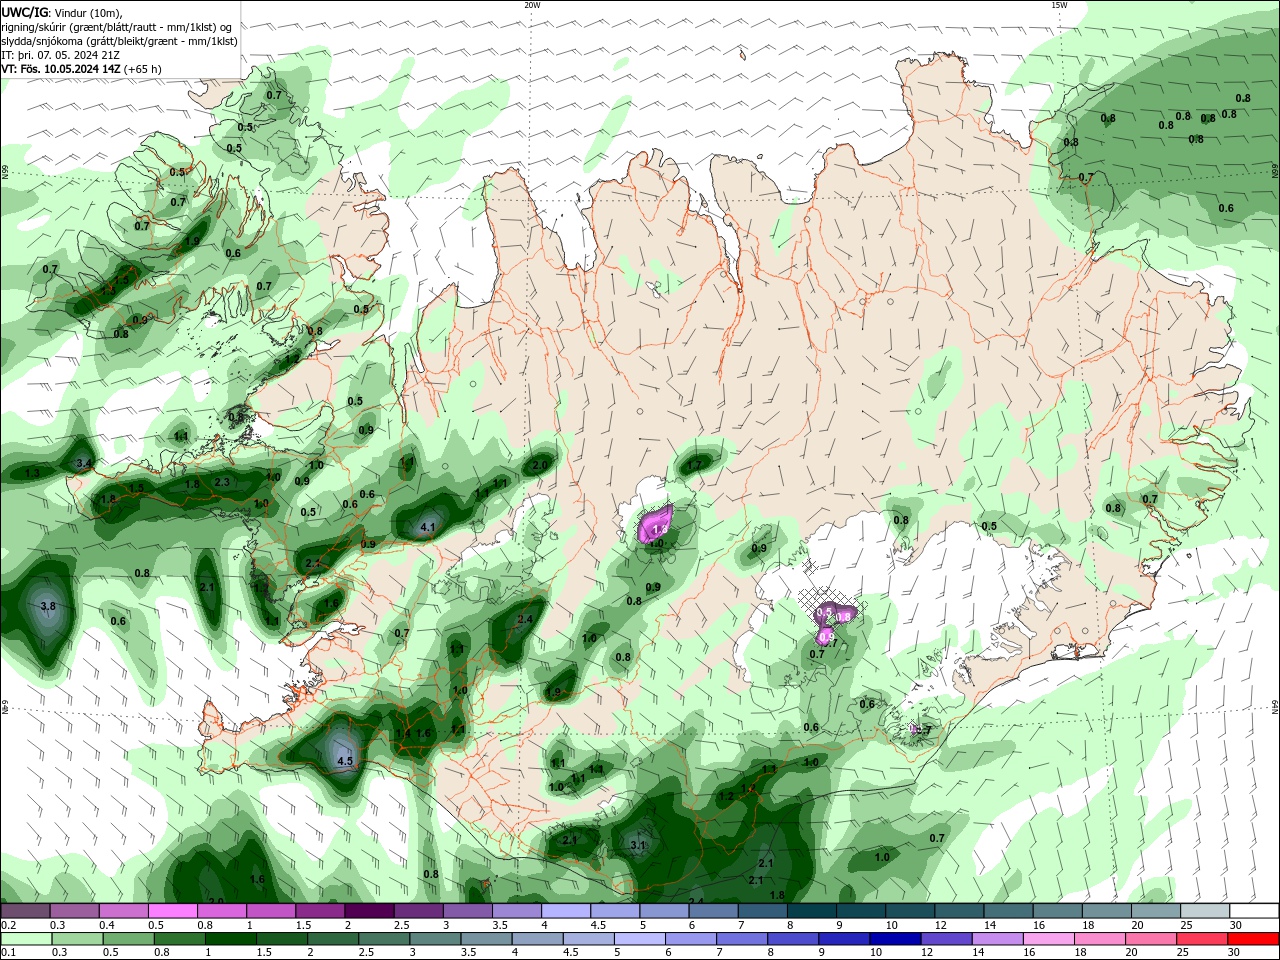
Task: Click the valid time 'VT: Fös. 10.05.2024 14Z (+65 h)'
Action: point(82,69)
